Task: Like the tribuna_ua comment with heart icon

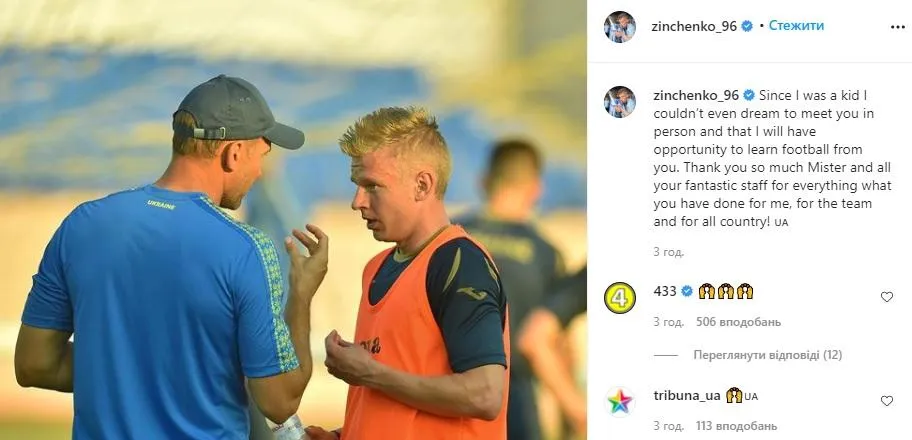Action: coord(886,400)
